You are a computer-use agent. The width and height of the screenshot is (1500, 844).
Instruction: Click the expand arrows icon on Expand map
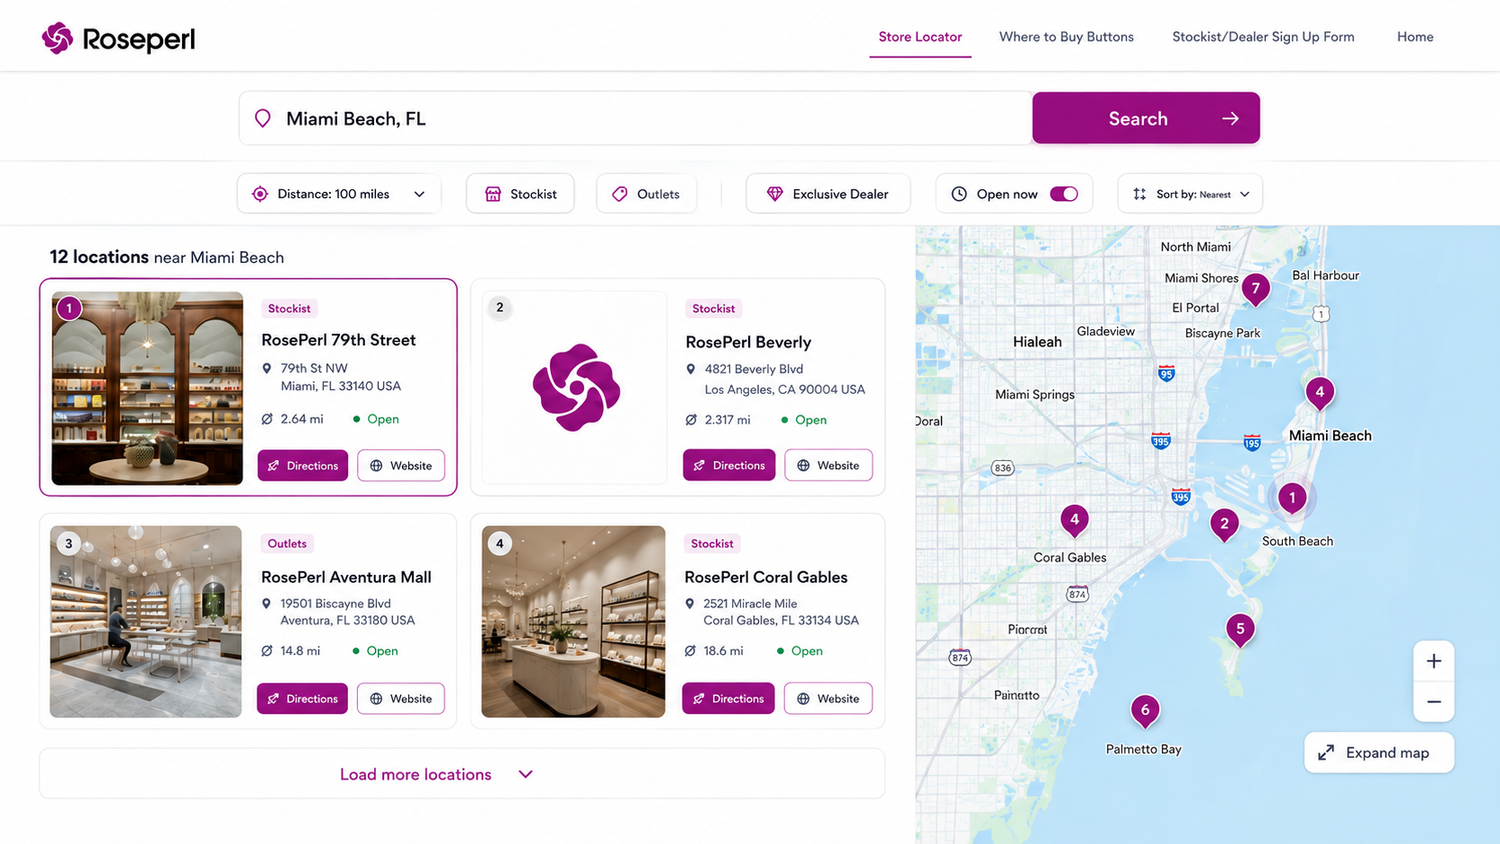pos(1326,753)
